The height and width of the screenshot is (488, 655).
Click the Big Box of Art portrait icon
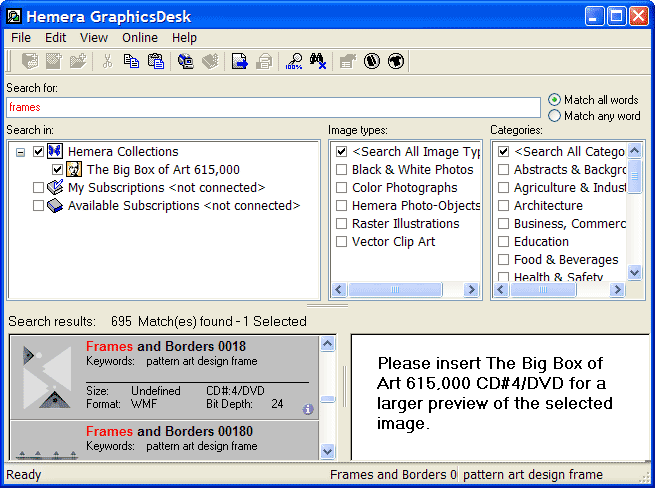point(74,169)
